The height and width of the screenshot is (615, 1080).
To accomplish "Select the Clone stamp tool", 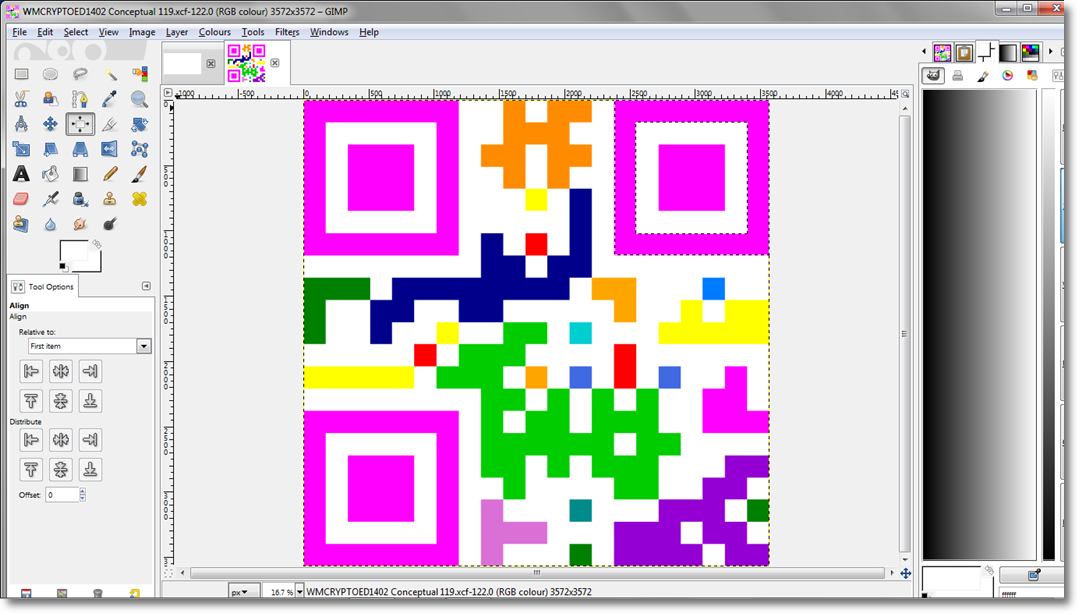I will (110, 199).
